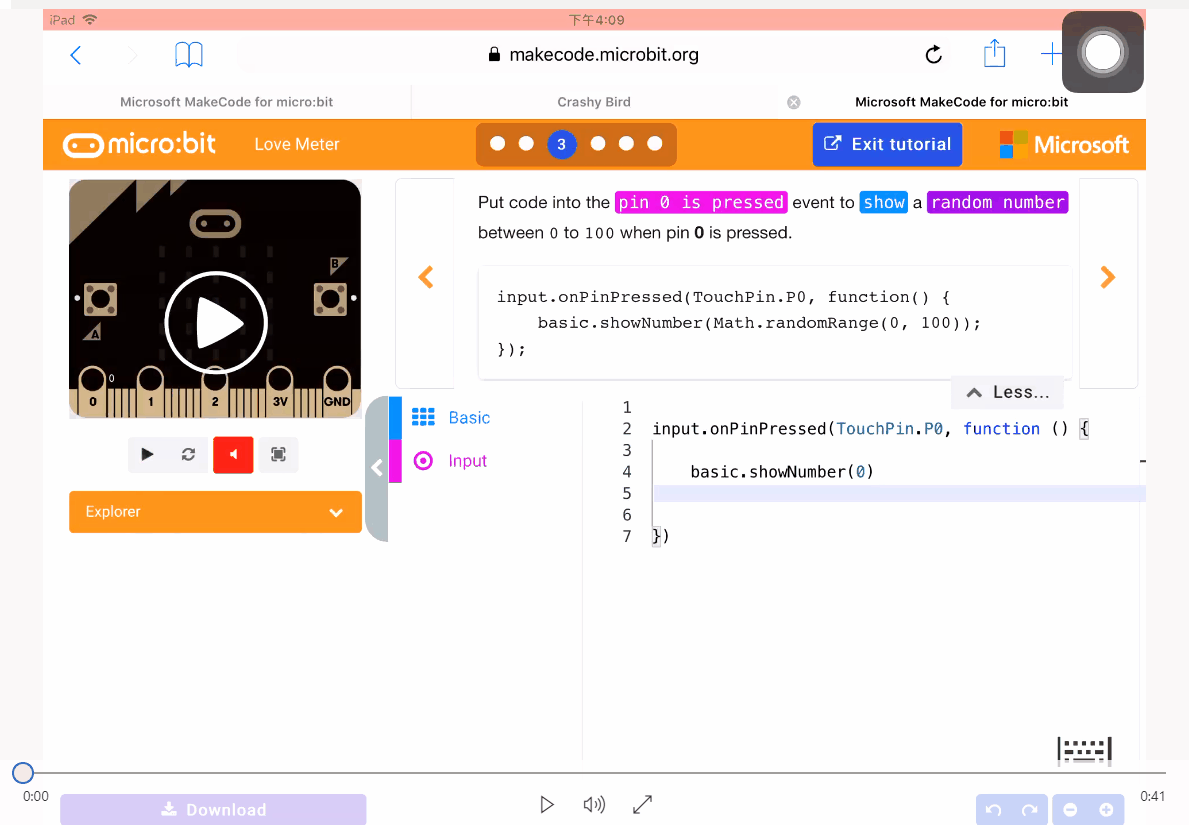1189x825 pixels.
Task: Restart the simulator
Action: point(188,454)
